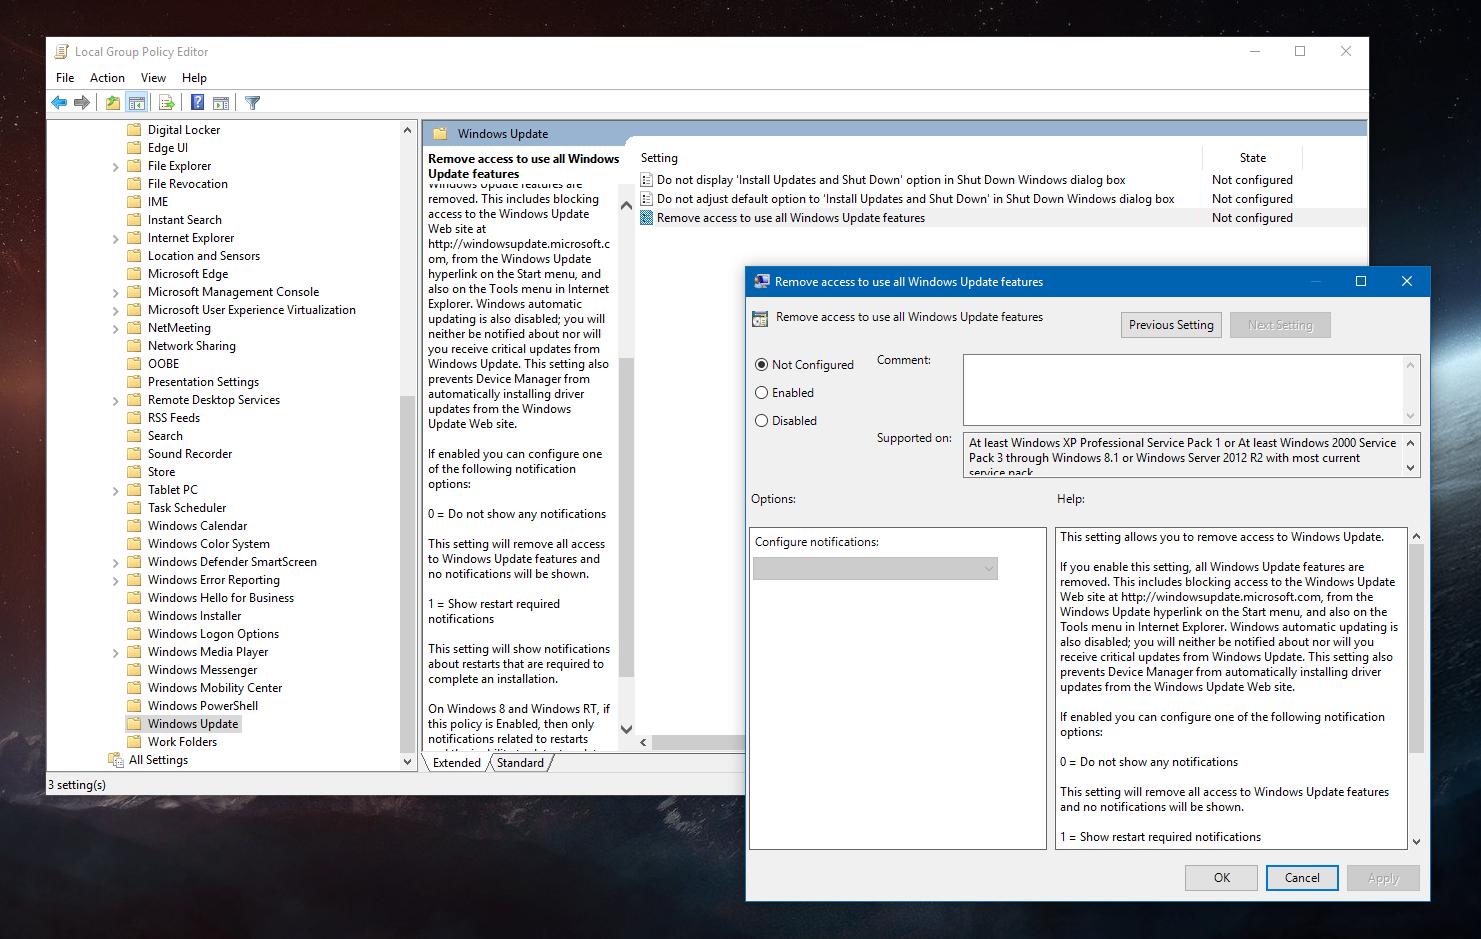Select Windows Update in the tree
The image size is (1481, 939).
tap(193, 724)
